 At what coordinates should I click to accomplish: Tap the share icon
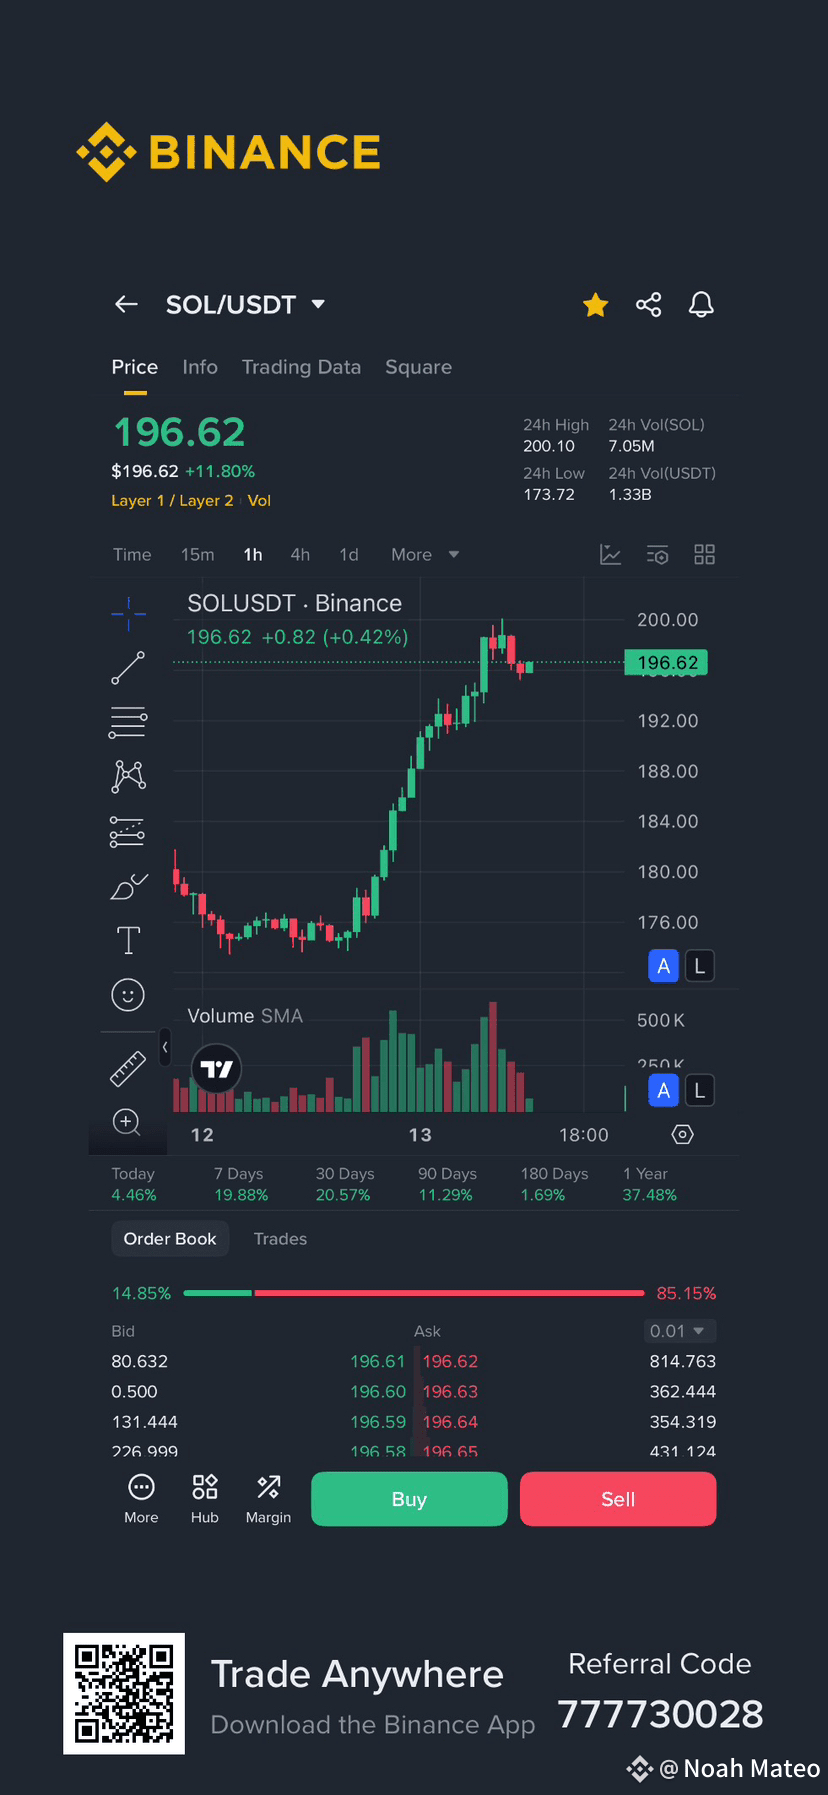click(648, 305)
